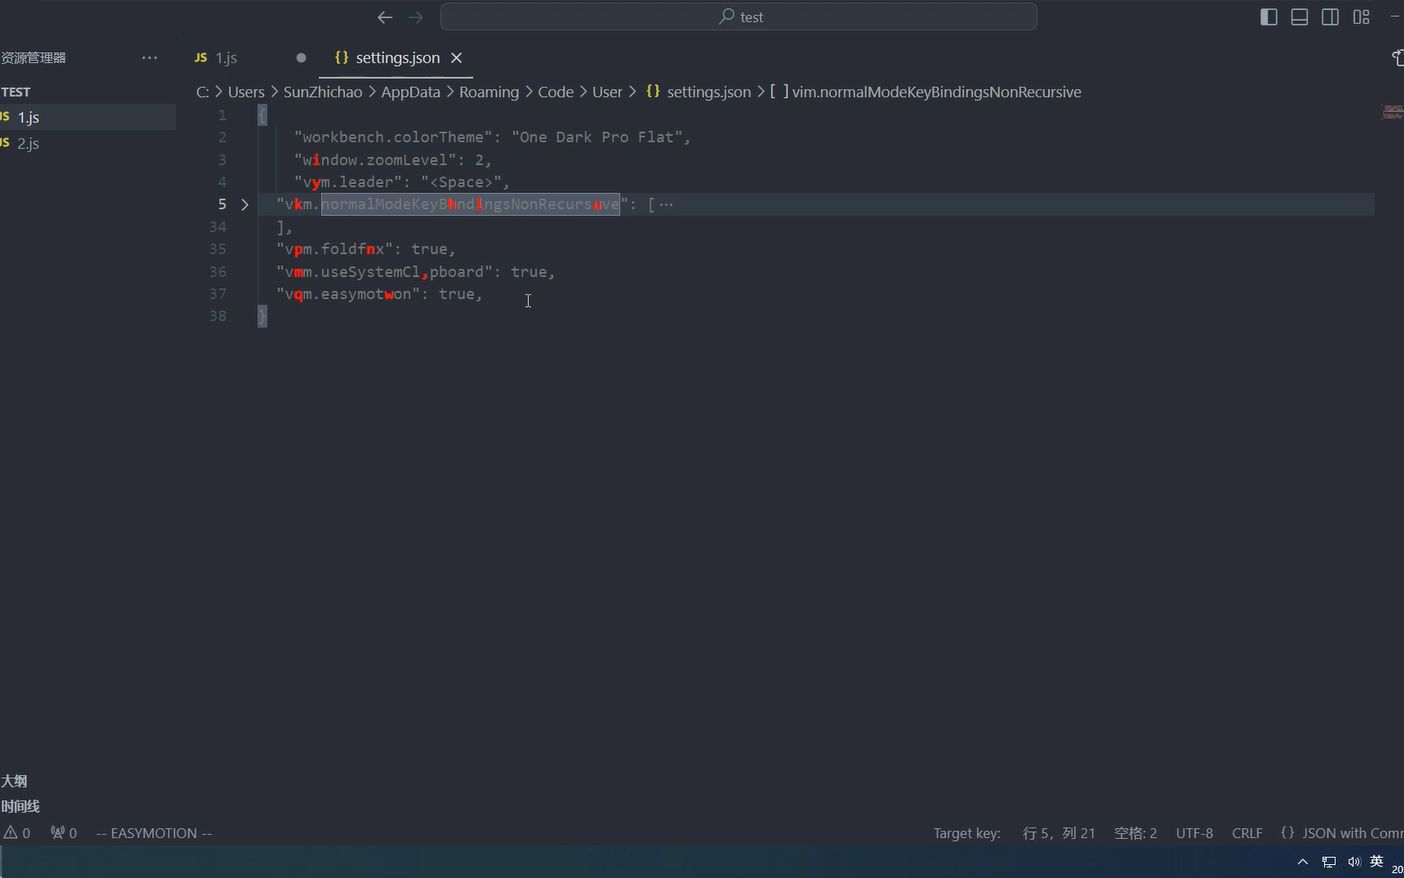Click the 'Roaming' breadcrumb segment

click(x=489, y=92)
